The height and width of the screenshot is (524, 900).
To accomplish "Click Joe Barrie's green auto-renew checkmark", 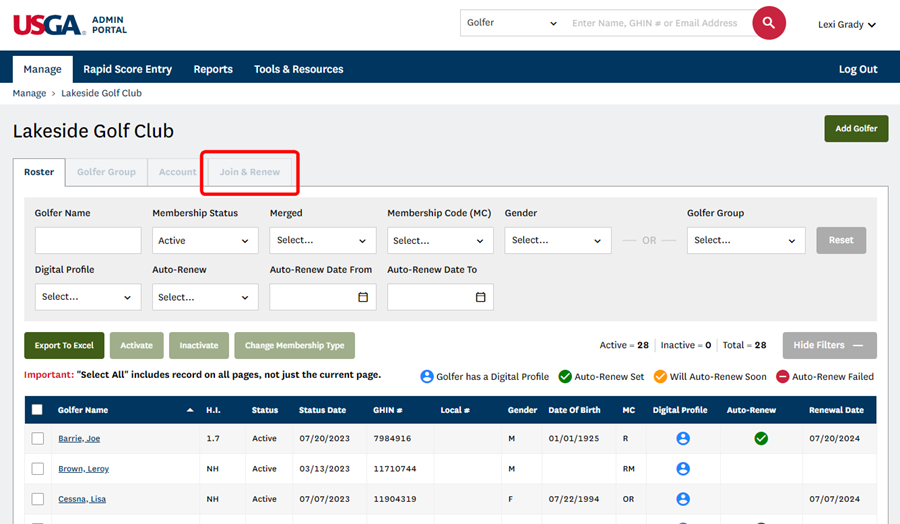I will pos(761,438).
